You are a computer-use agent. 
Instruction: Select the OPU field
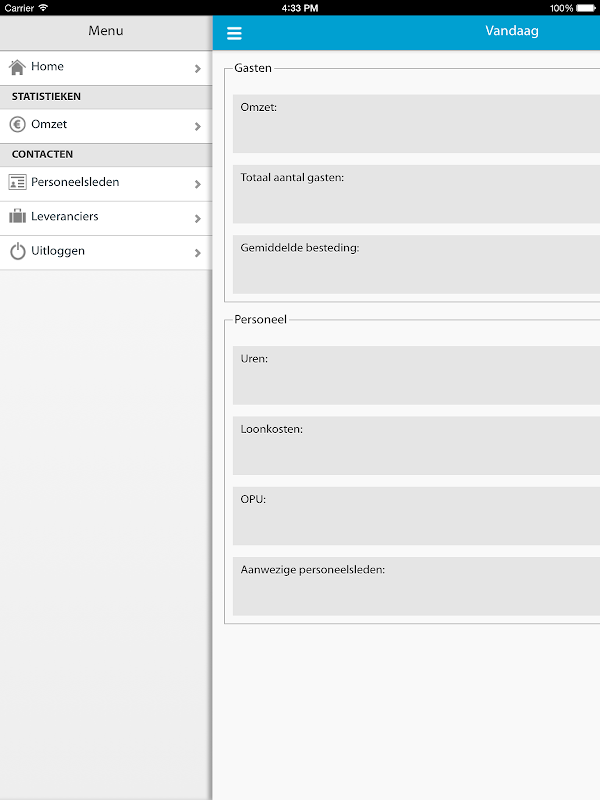click(416, 516)
